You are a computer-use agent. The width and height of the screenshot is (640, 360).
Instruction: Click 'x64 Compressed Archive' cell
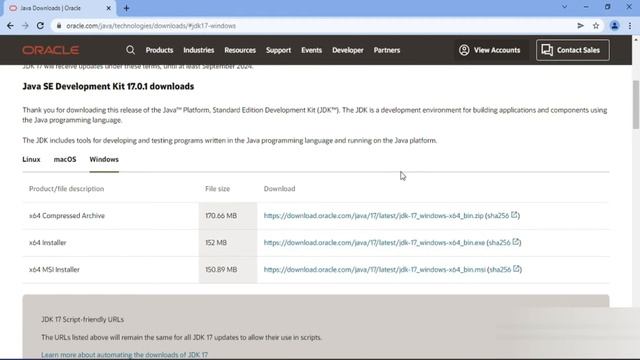(x=67, y=216)
